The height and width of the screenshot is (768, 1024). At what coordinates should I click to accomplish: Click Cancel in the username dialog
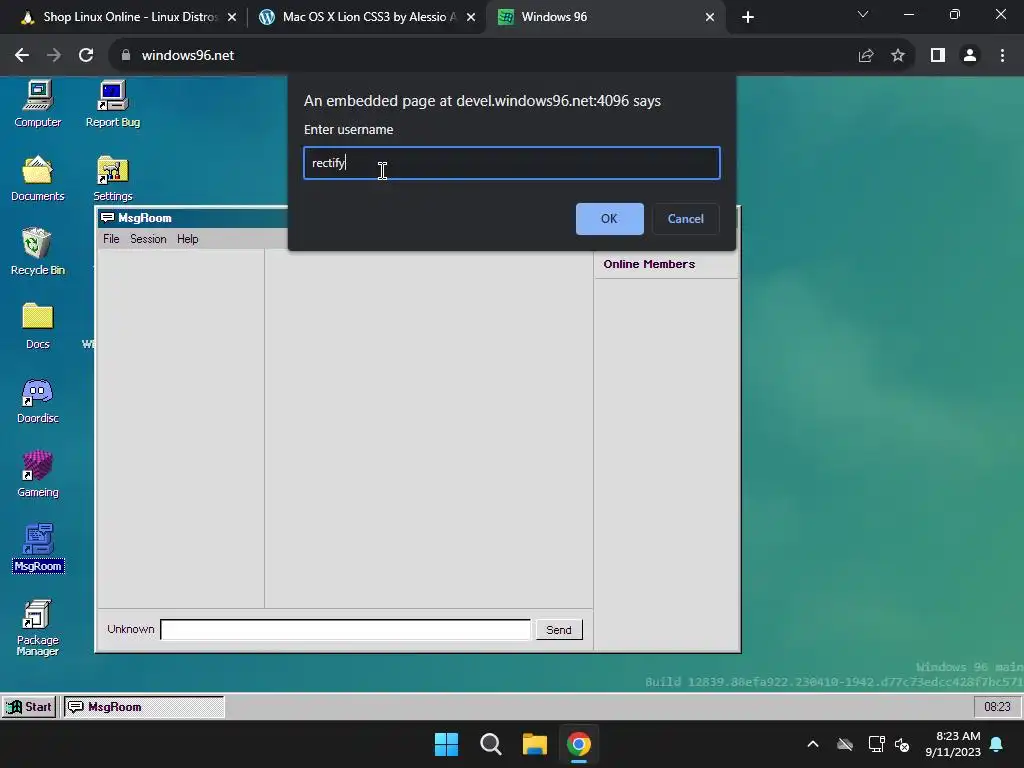point(685,219)
